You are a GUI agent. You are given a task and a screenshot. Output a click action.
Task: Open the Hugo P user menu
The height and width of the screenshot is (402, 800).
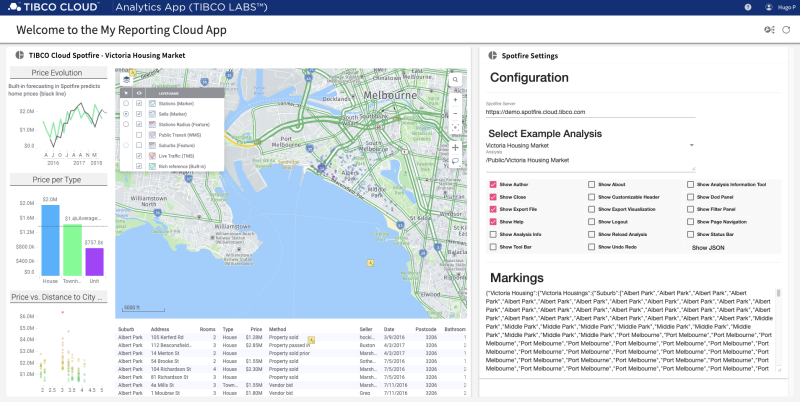click(785, 7)
